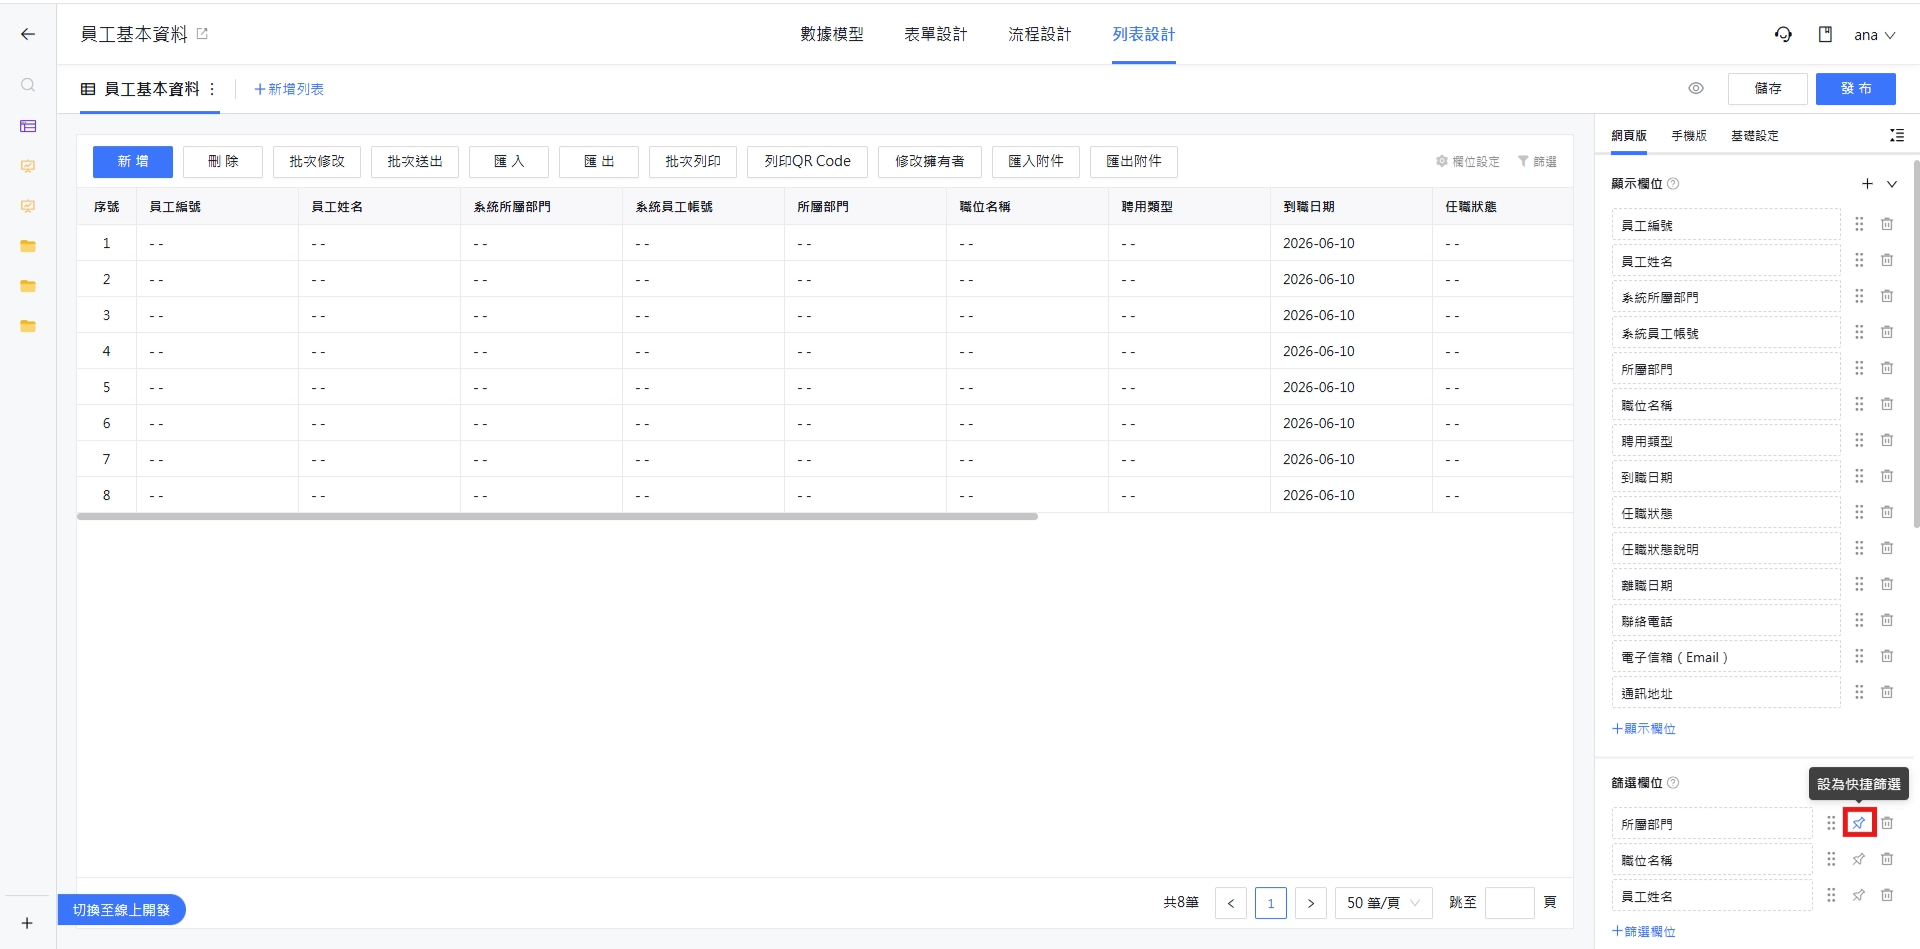Collapse the 顯示欄位 section chevron

[x=1892, y=184]
